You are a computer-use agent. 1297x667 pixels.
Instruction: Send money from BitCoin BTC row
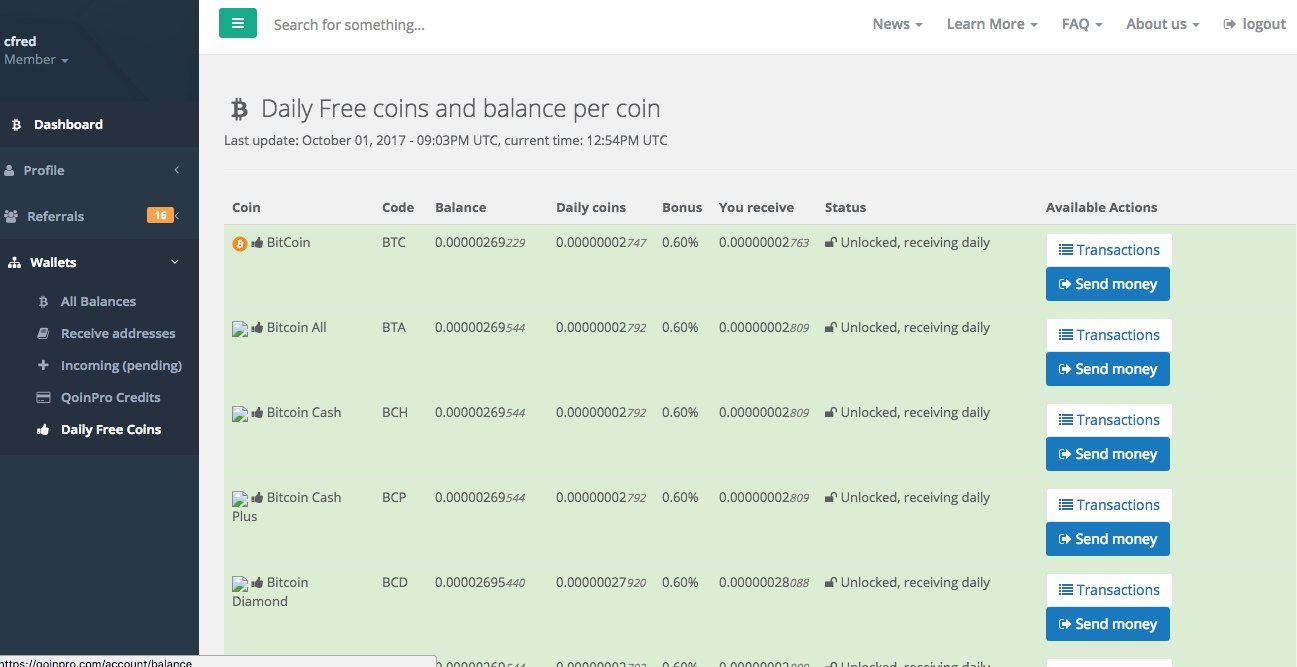pos(1108,284)
